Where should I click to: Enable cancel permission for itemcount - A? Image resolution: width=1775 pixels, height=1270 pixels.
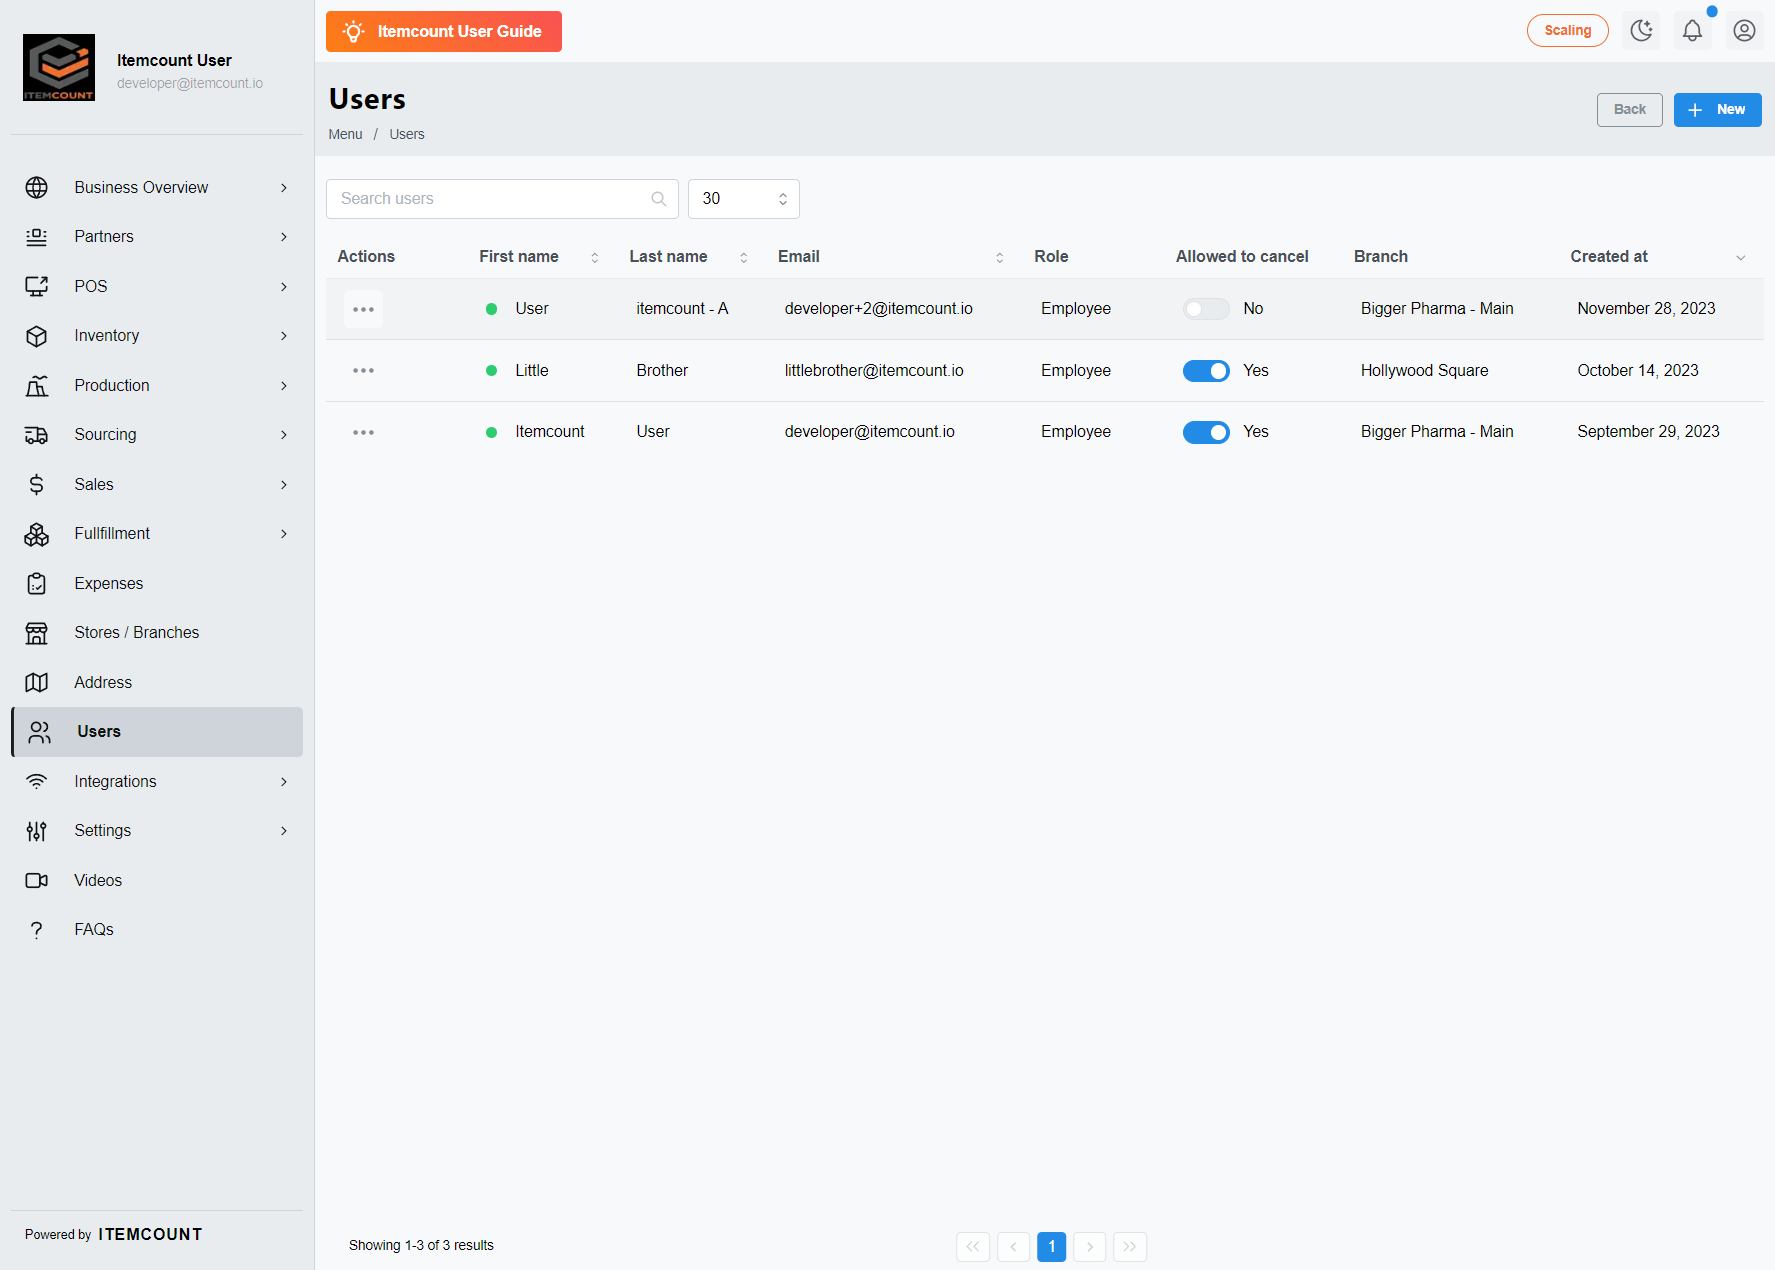pyautogui.click(x=1206, y=309)
